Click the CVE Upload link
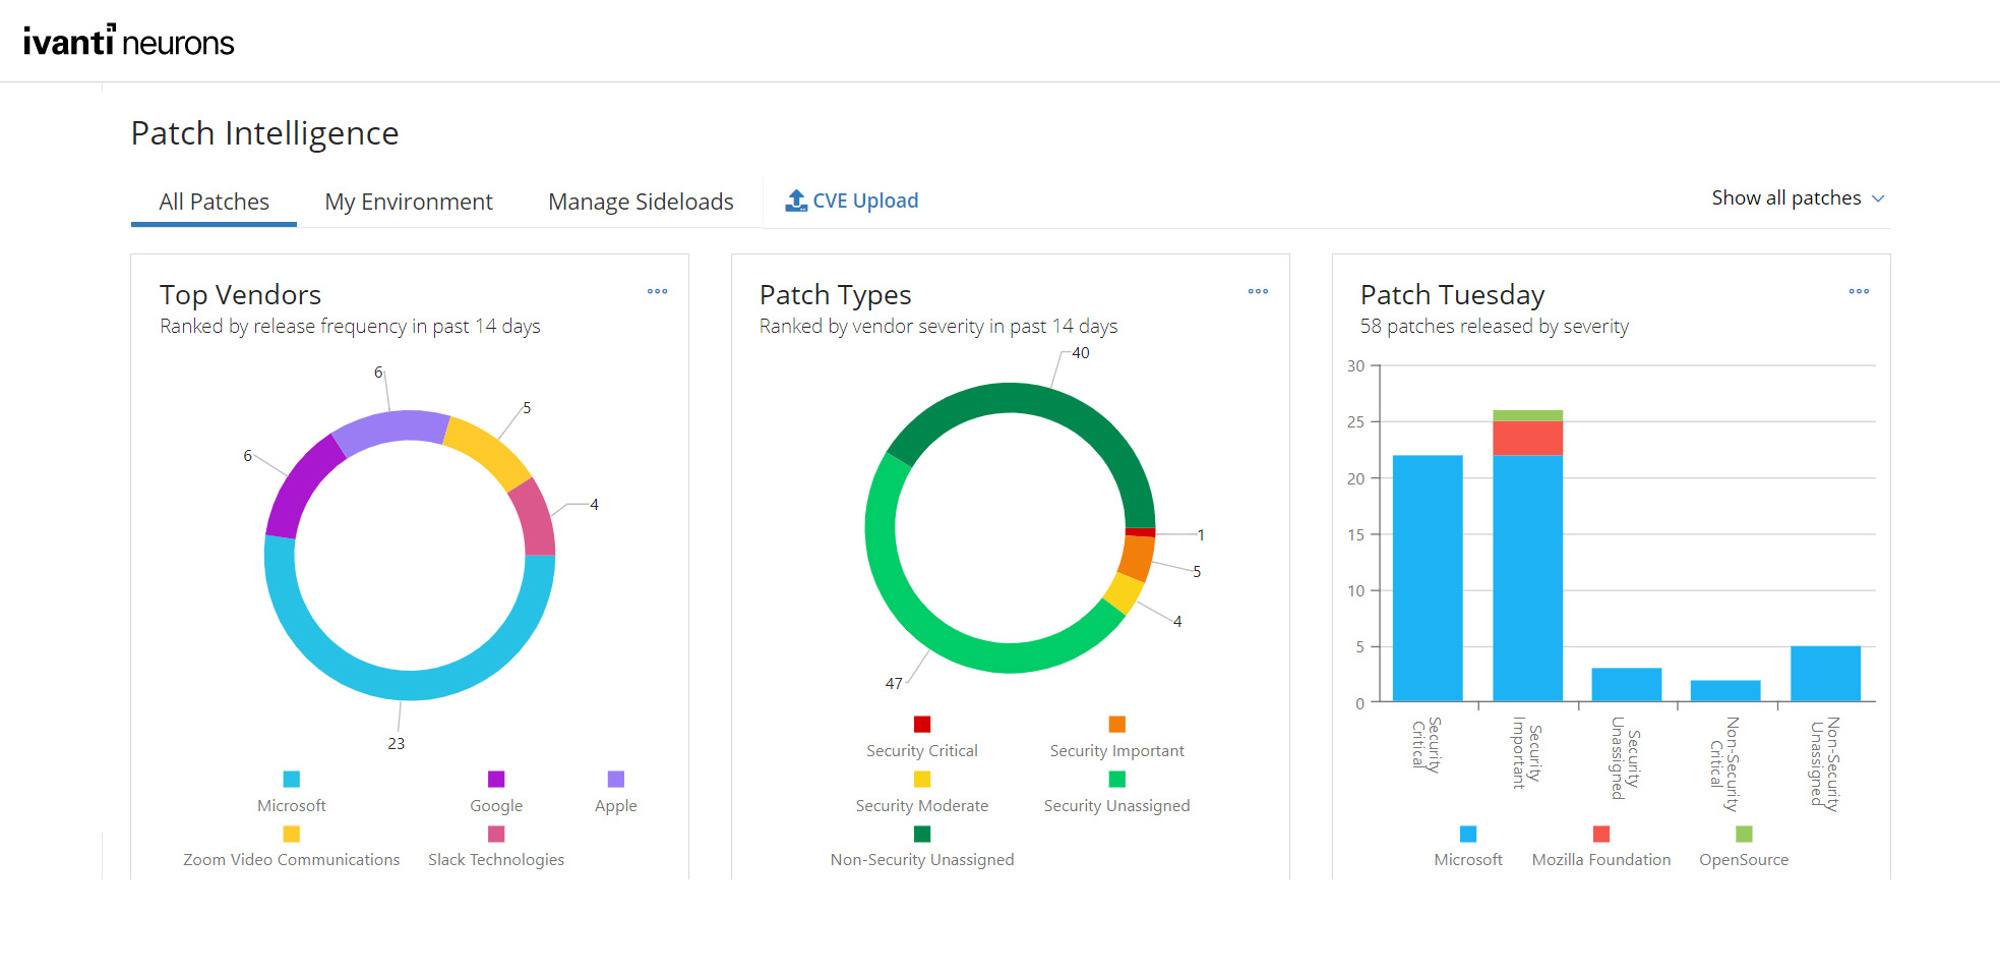 click(x=864, y=201)
